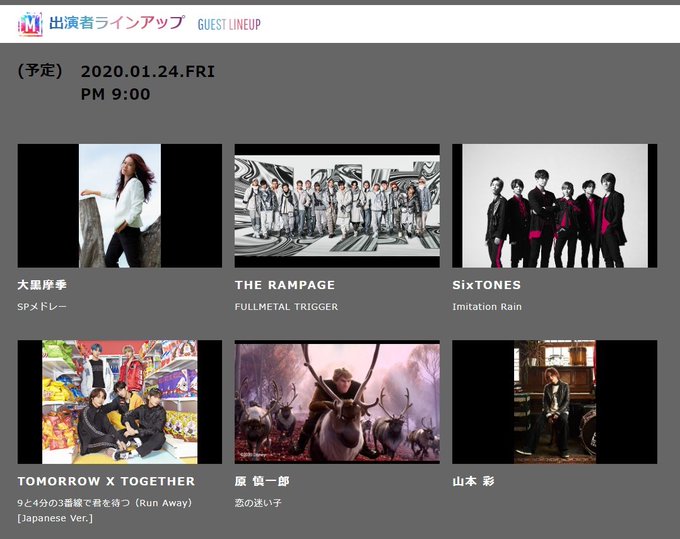Open the SixTONES group photo thumbnail
Screen dimensions: 680x539
[x=555, y=206]
